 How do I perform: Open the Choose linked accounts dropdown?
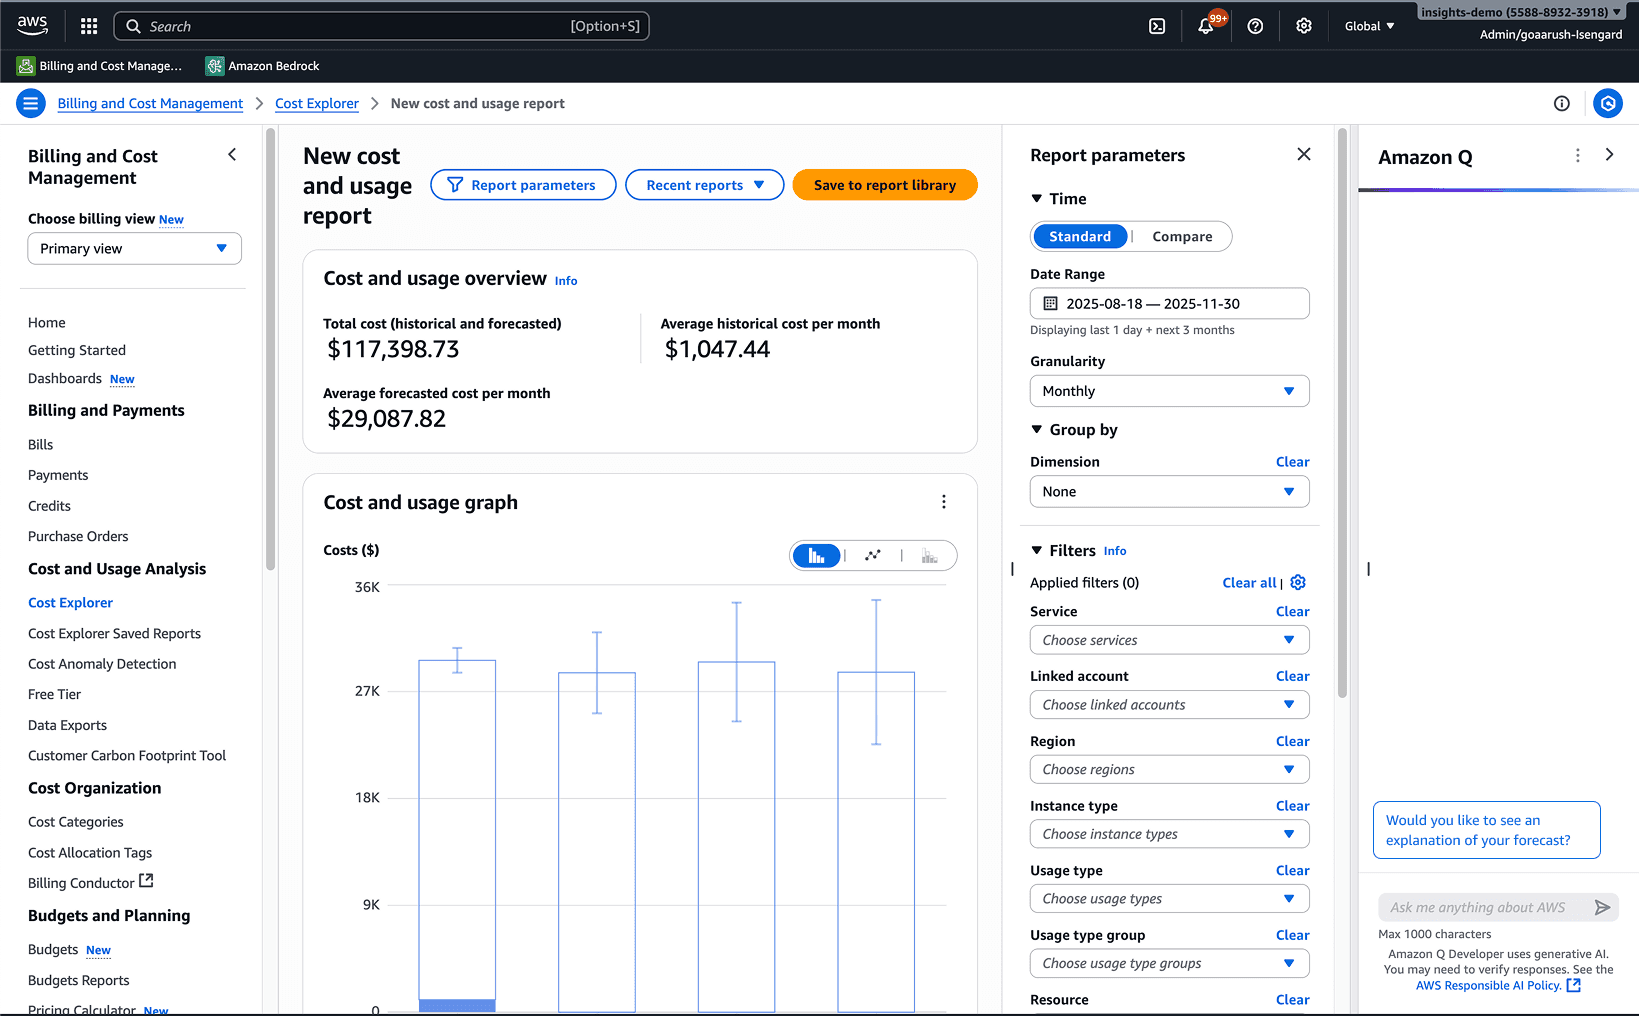point(1169,705)
